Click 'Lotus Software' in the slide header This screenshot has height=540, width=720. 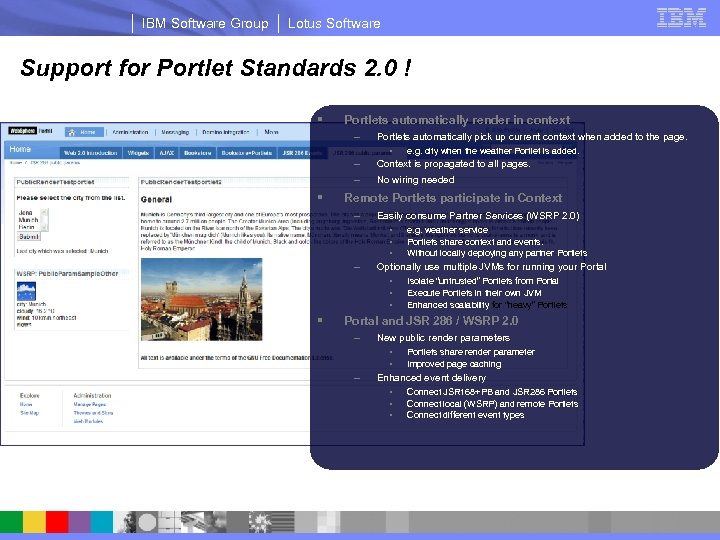(334, 23)
